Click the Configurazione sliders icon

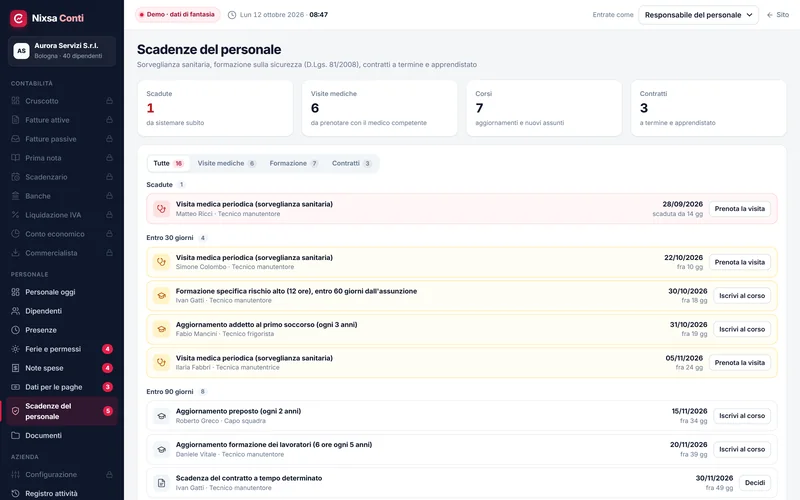15,474
